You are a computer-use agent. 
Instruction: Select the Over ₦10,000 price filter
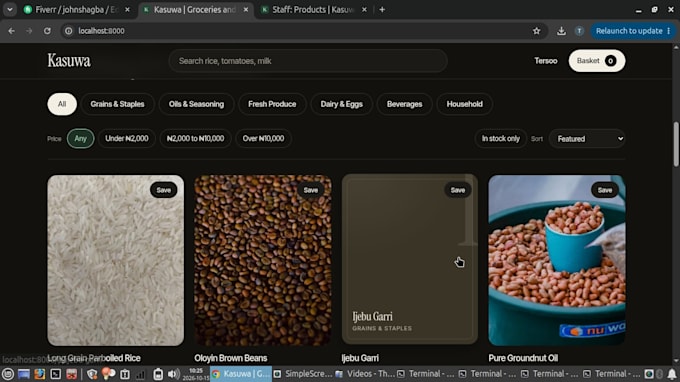click(263, 139)
